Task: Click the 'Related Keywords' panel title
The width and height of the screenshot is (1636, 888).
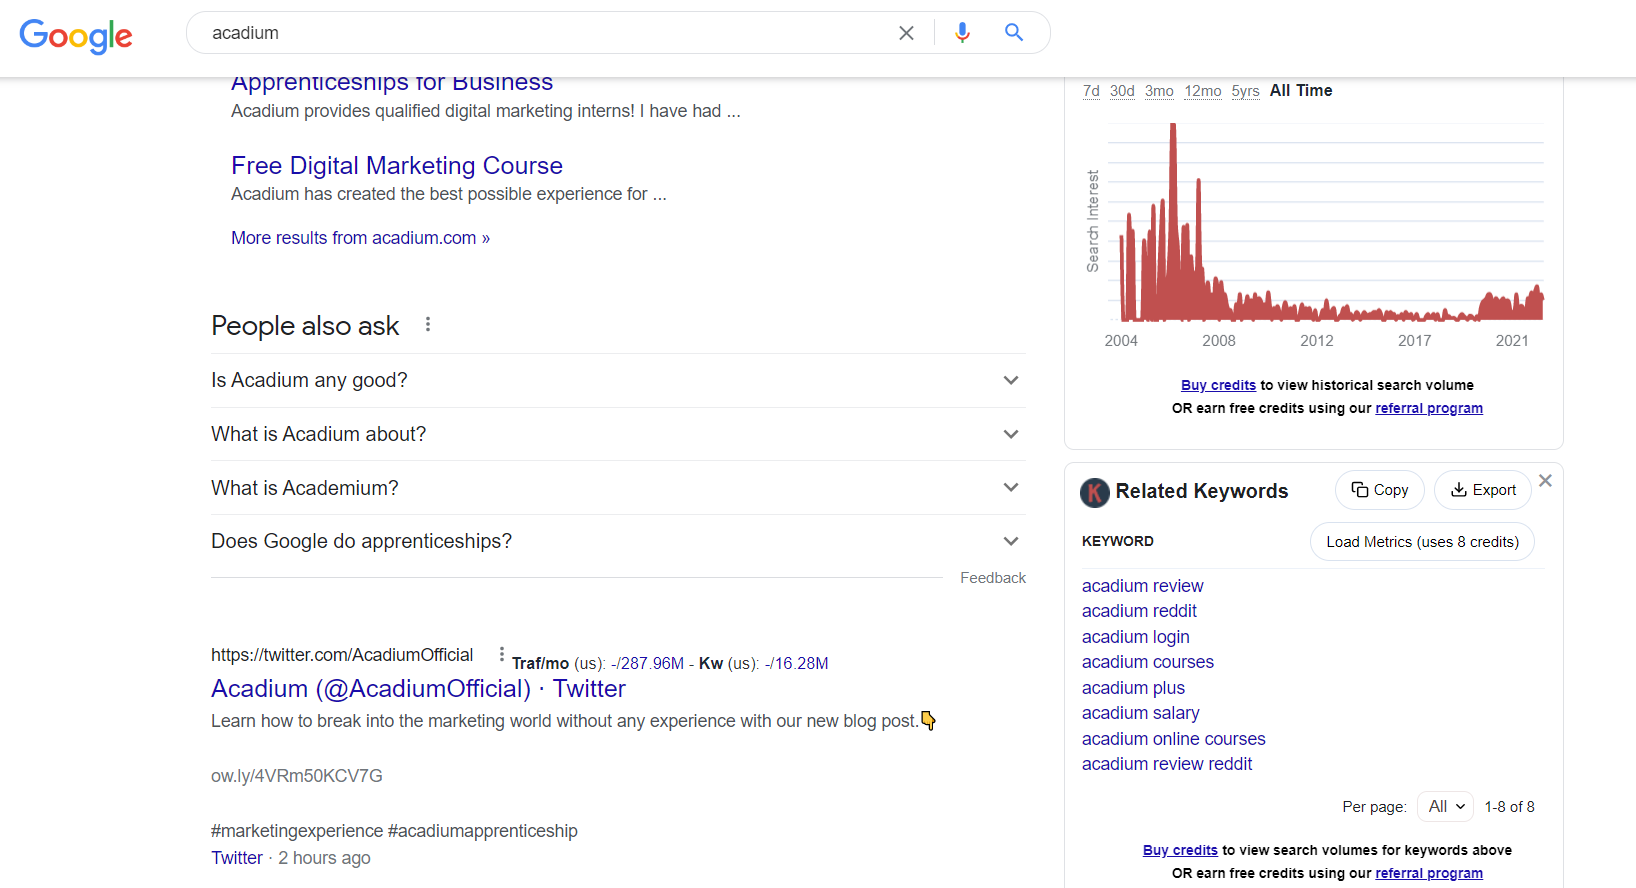Action: (1202, 491)
